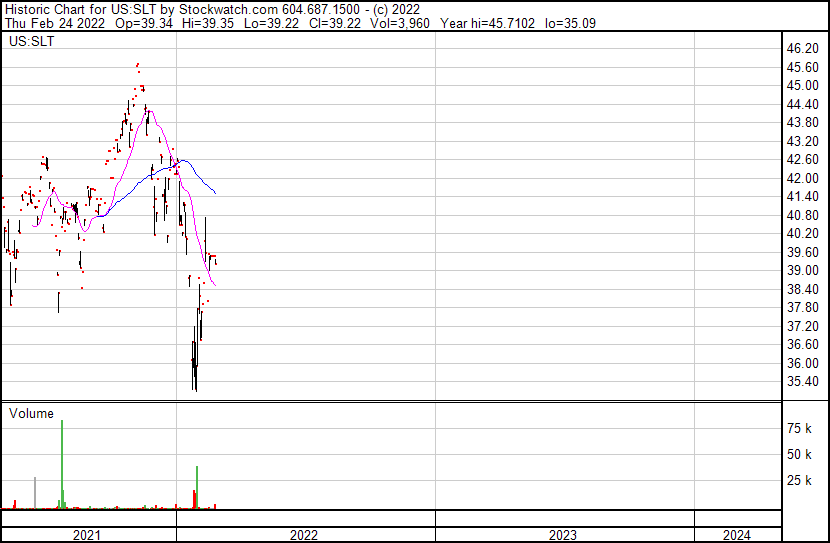Click the 39.00 price axis label
The width and height of the screenshot is (830, 543).
point(803,270)
